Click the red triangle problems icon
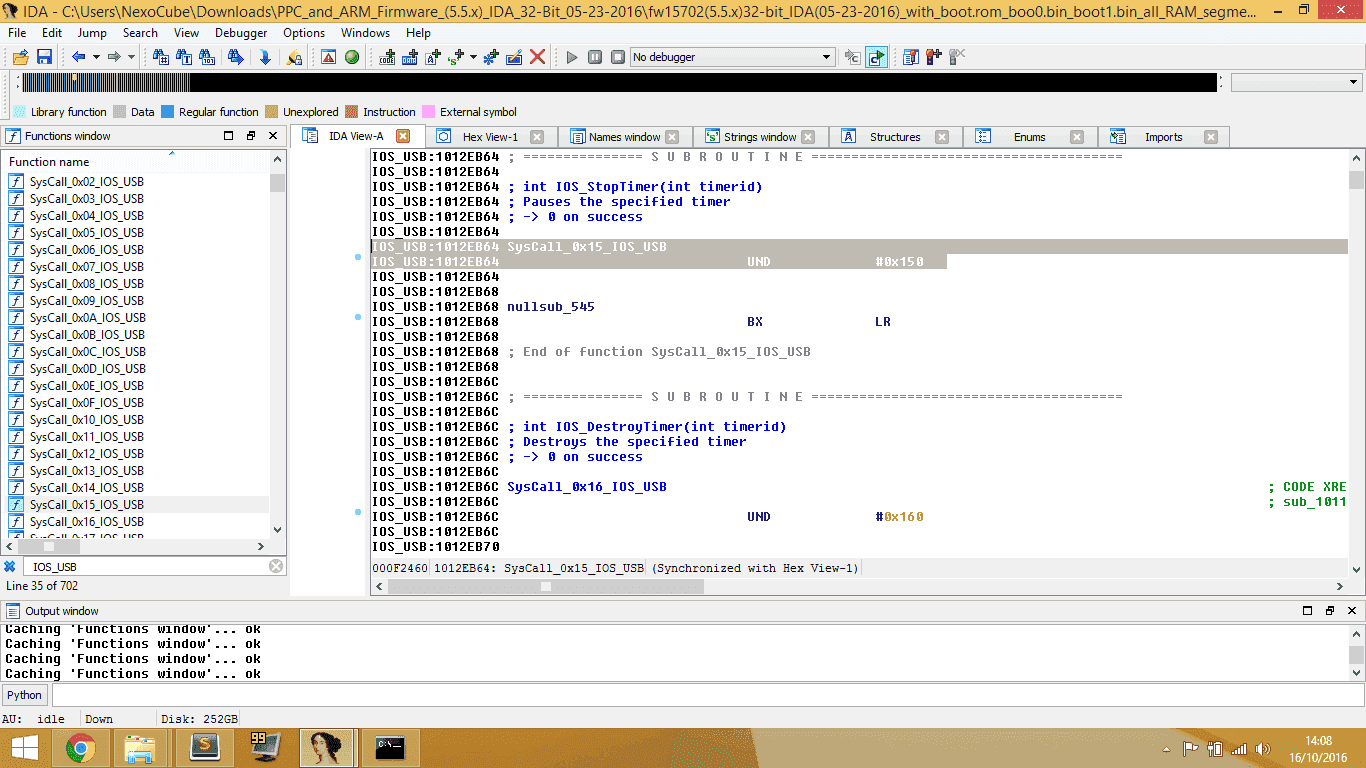The height and width of the screenshot is (768, 1366). coord(328,57)
